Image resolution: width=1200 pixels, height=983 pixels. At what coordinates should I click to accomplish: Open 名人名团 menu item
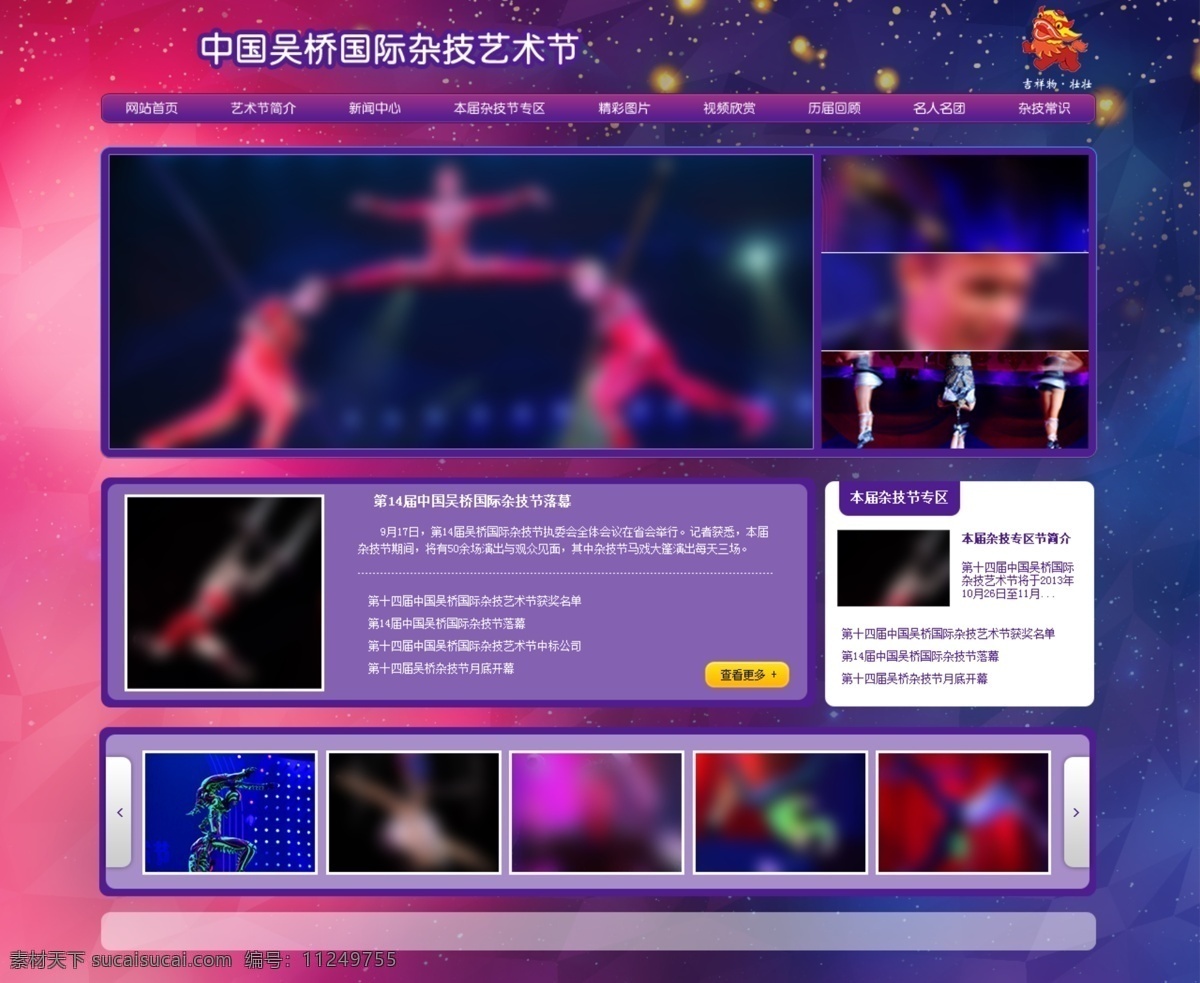pyautogui.click(x=939, y=108)
